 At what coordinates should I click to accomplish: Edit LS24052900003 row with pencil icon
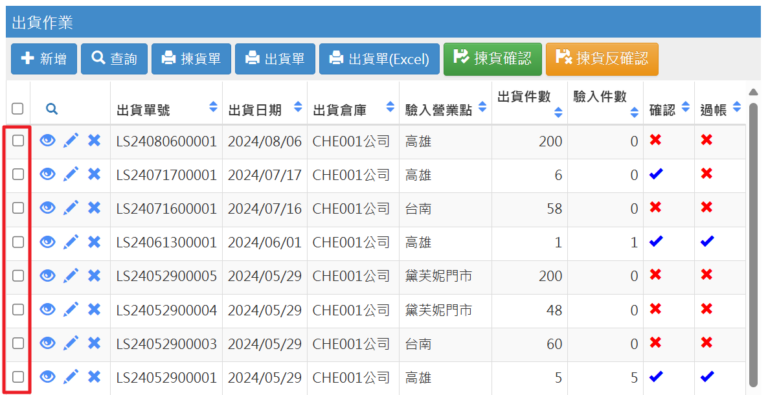click(71, 343)
